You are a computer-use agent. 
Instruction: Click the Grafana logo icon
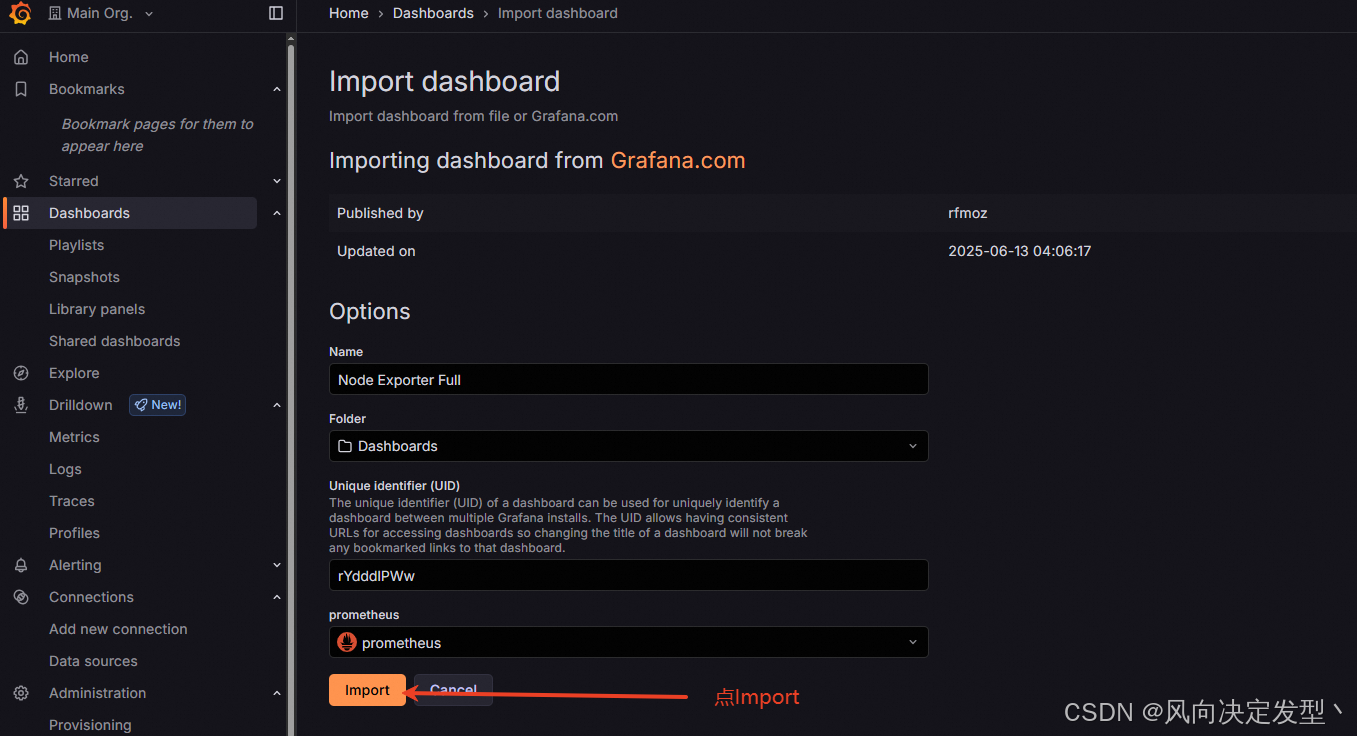pos(20,13)
